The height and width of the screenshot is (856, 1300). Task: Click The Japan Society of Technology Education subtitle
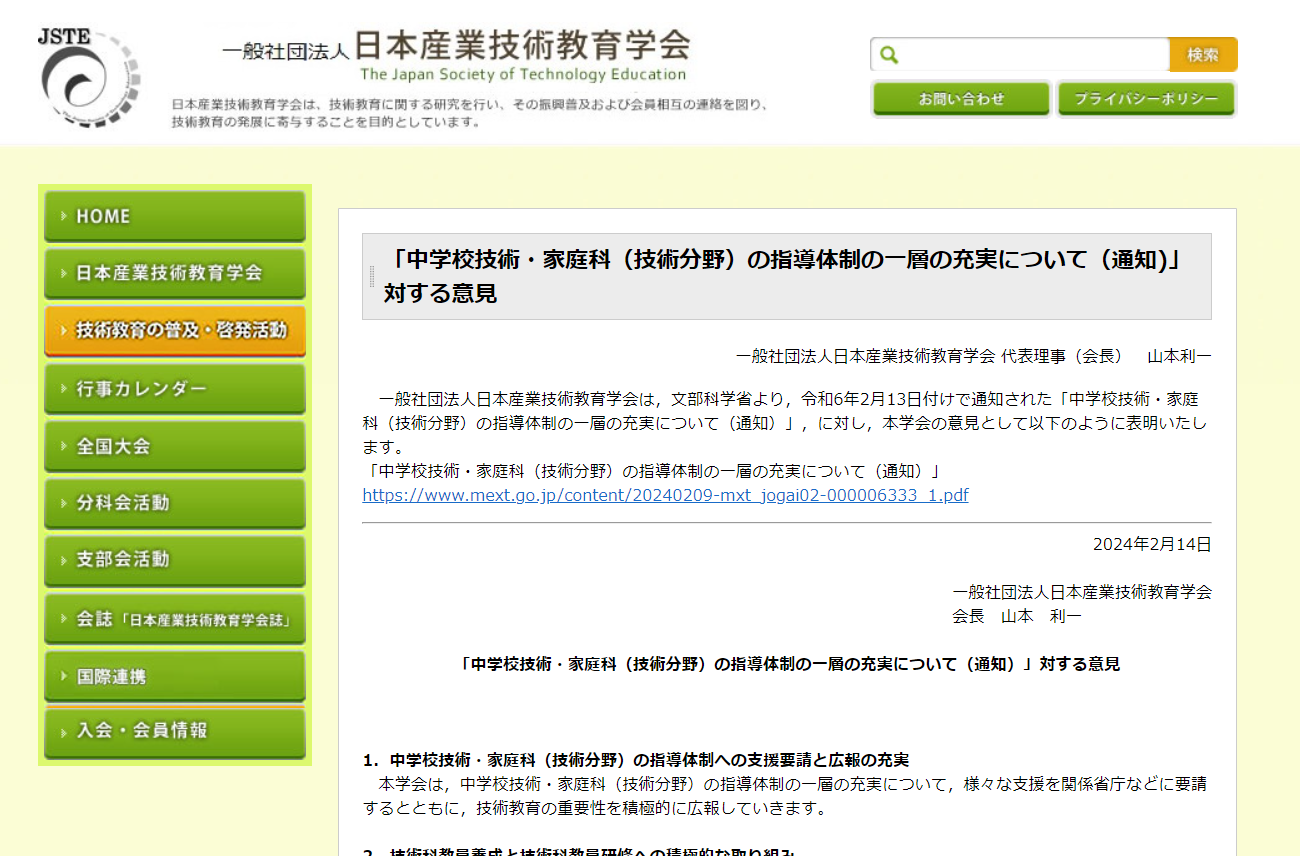(523, 74)
